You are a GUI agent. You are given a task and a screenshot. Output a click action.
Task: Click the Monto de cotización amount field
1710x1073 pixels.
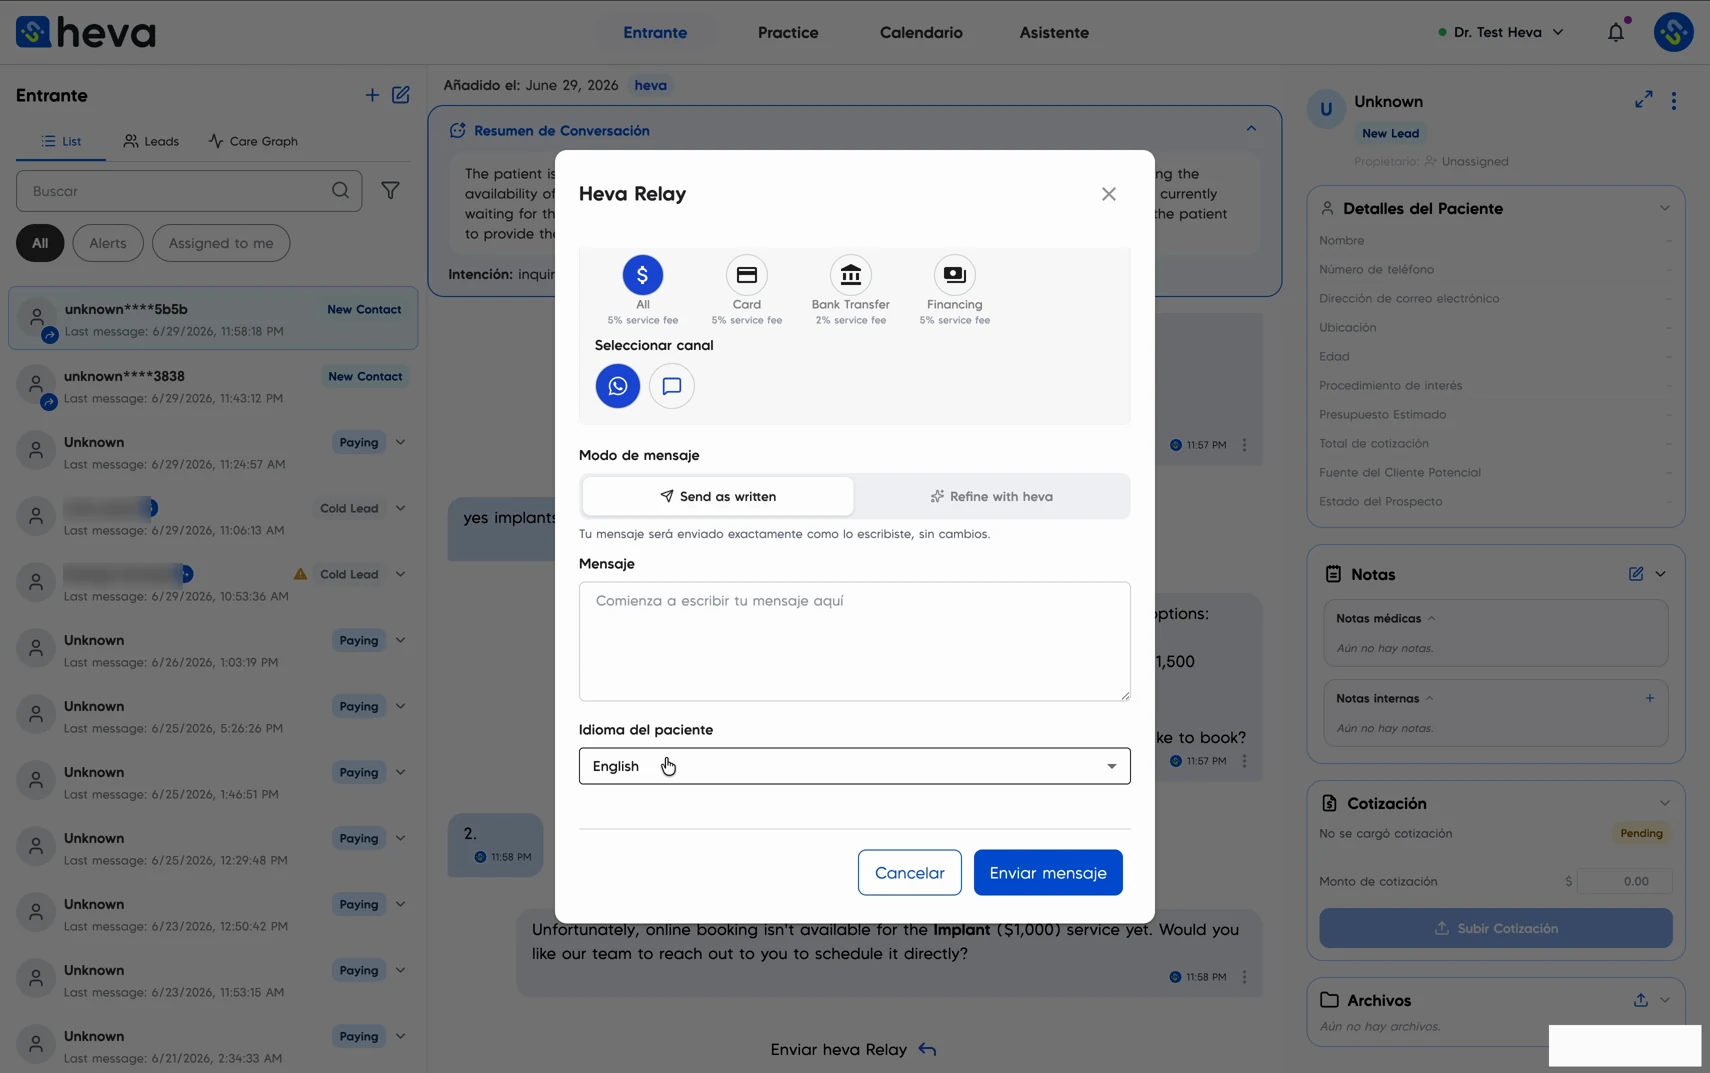pyautogui.click(x=1625, y=881)
